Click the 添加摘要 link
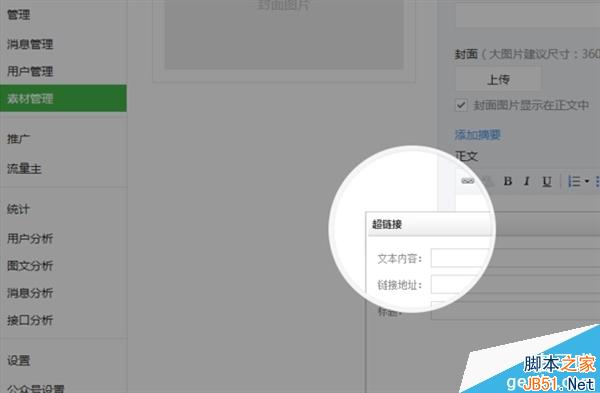The height and width of the screenshot is (393, 600). coord(477,134)
